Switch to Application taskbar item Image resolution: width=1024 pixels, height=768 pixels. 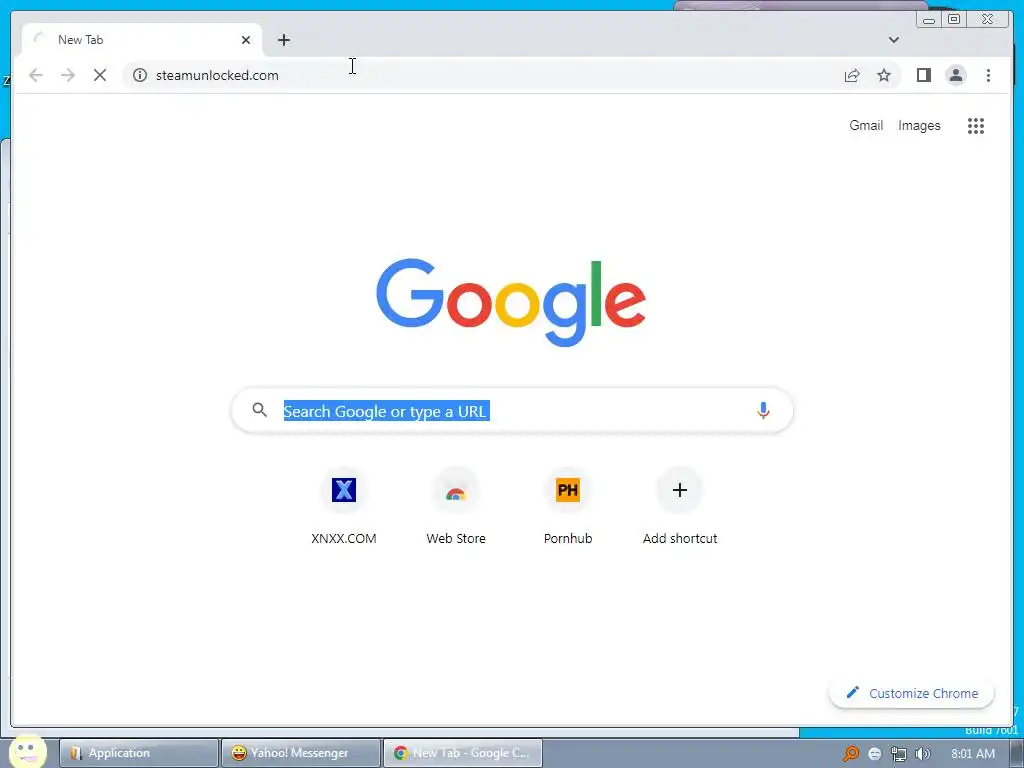tap(138, 753)
